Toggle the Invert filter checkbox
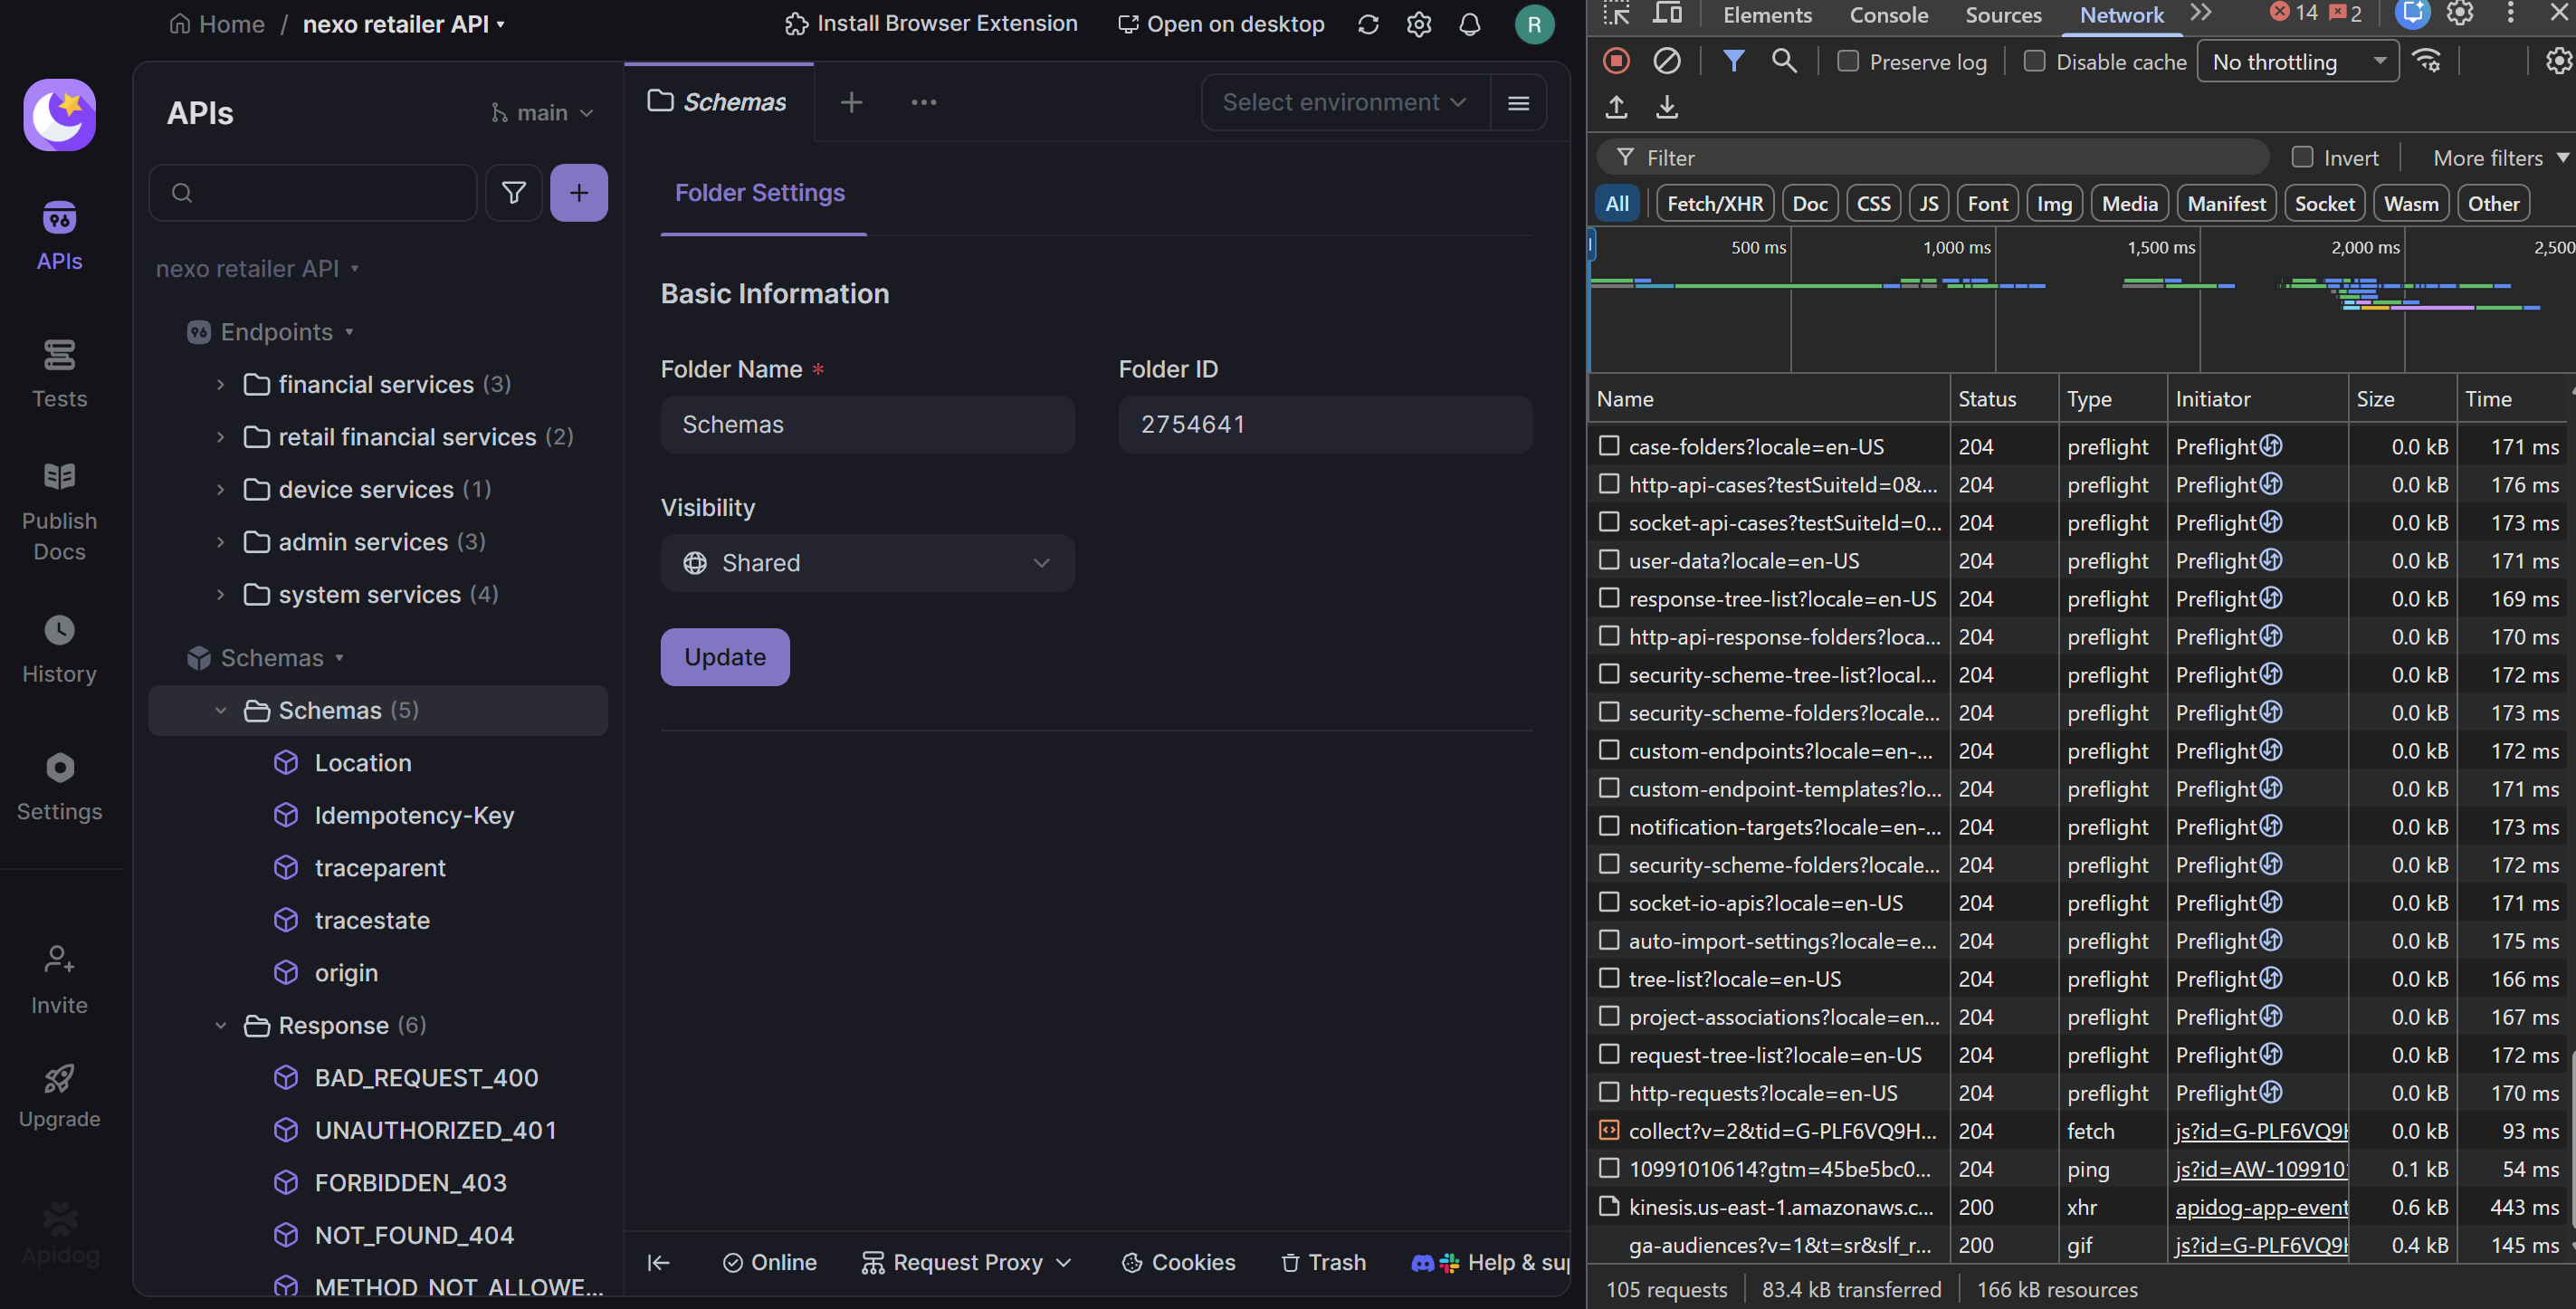The width and height of the screenshot is (2576, 1309). (x=2302, y=158)
